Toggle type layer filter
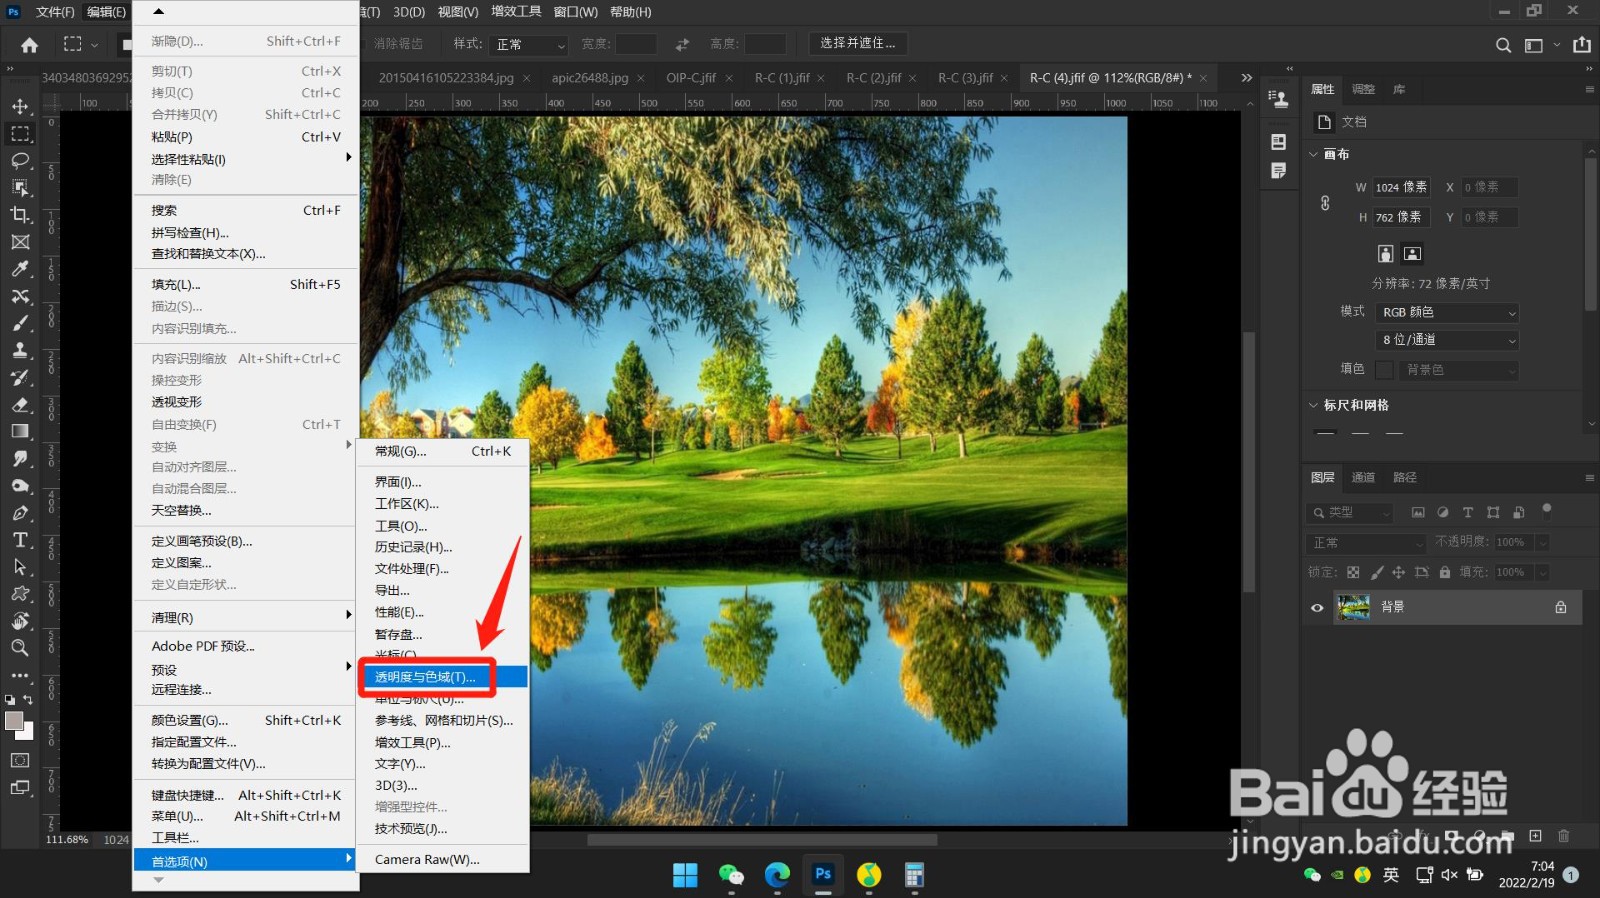Screen dimensions: 1600x898 (1468, 512)
